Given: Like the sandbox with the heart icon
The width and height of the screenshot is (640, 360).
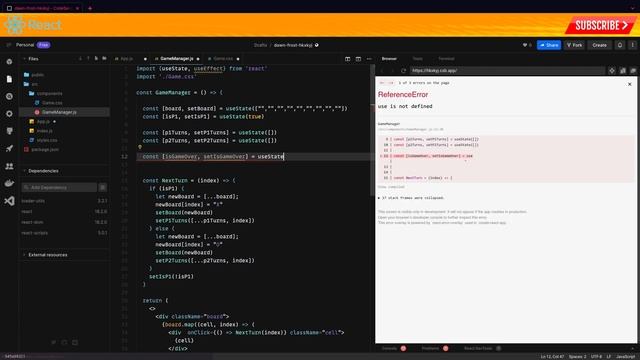Looking at the screenshot, I should (525, 45).
